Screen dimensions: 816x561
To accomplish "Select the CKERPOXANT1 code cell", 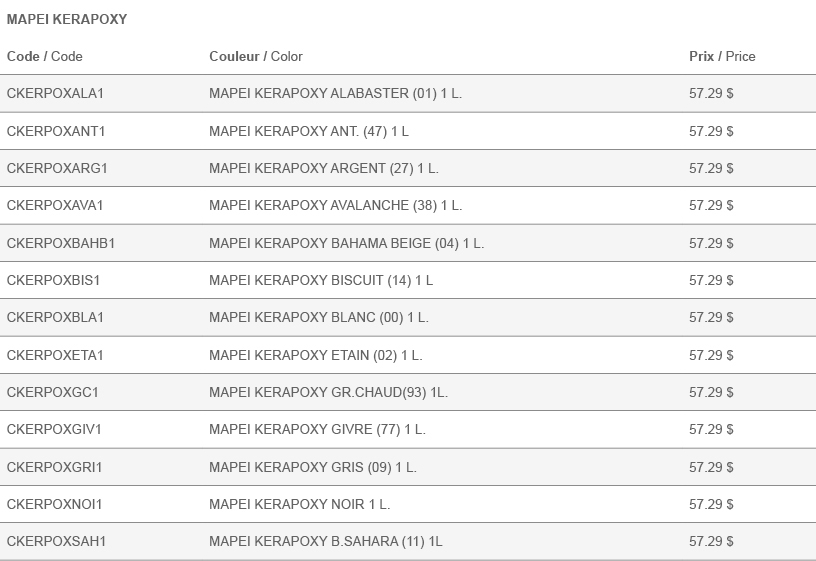I will pos(56,131).
